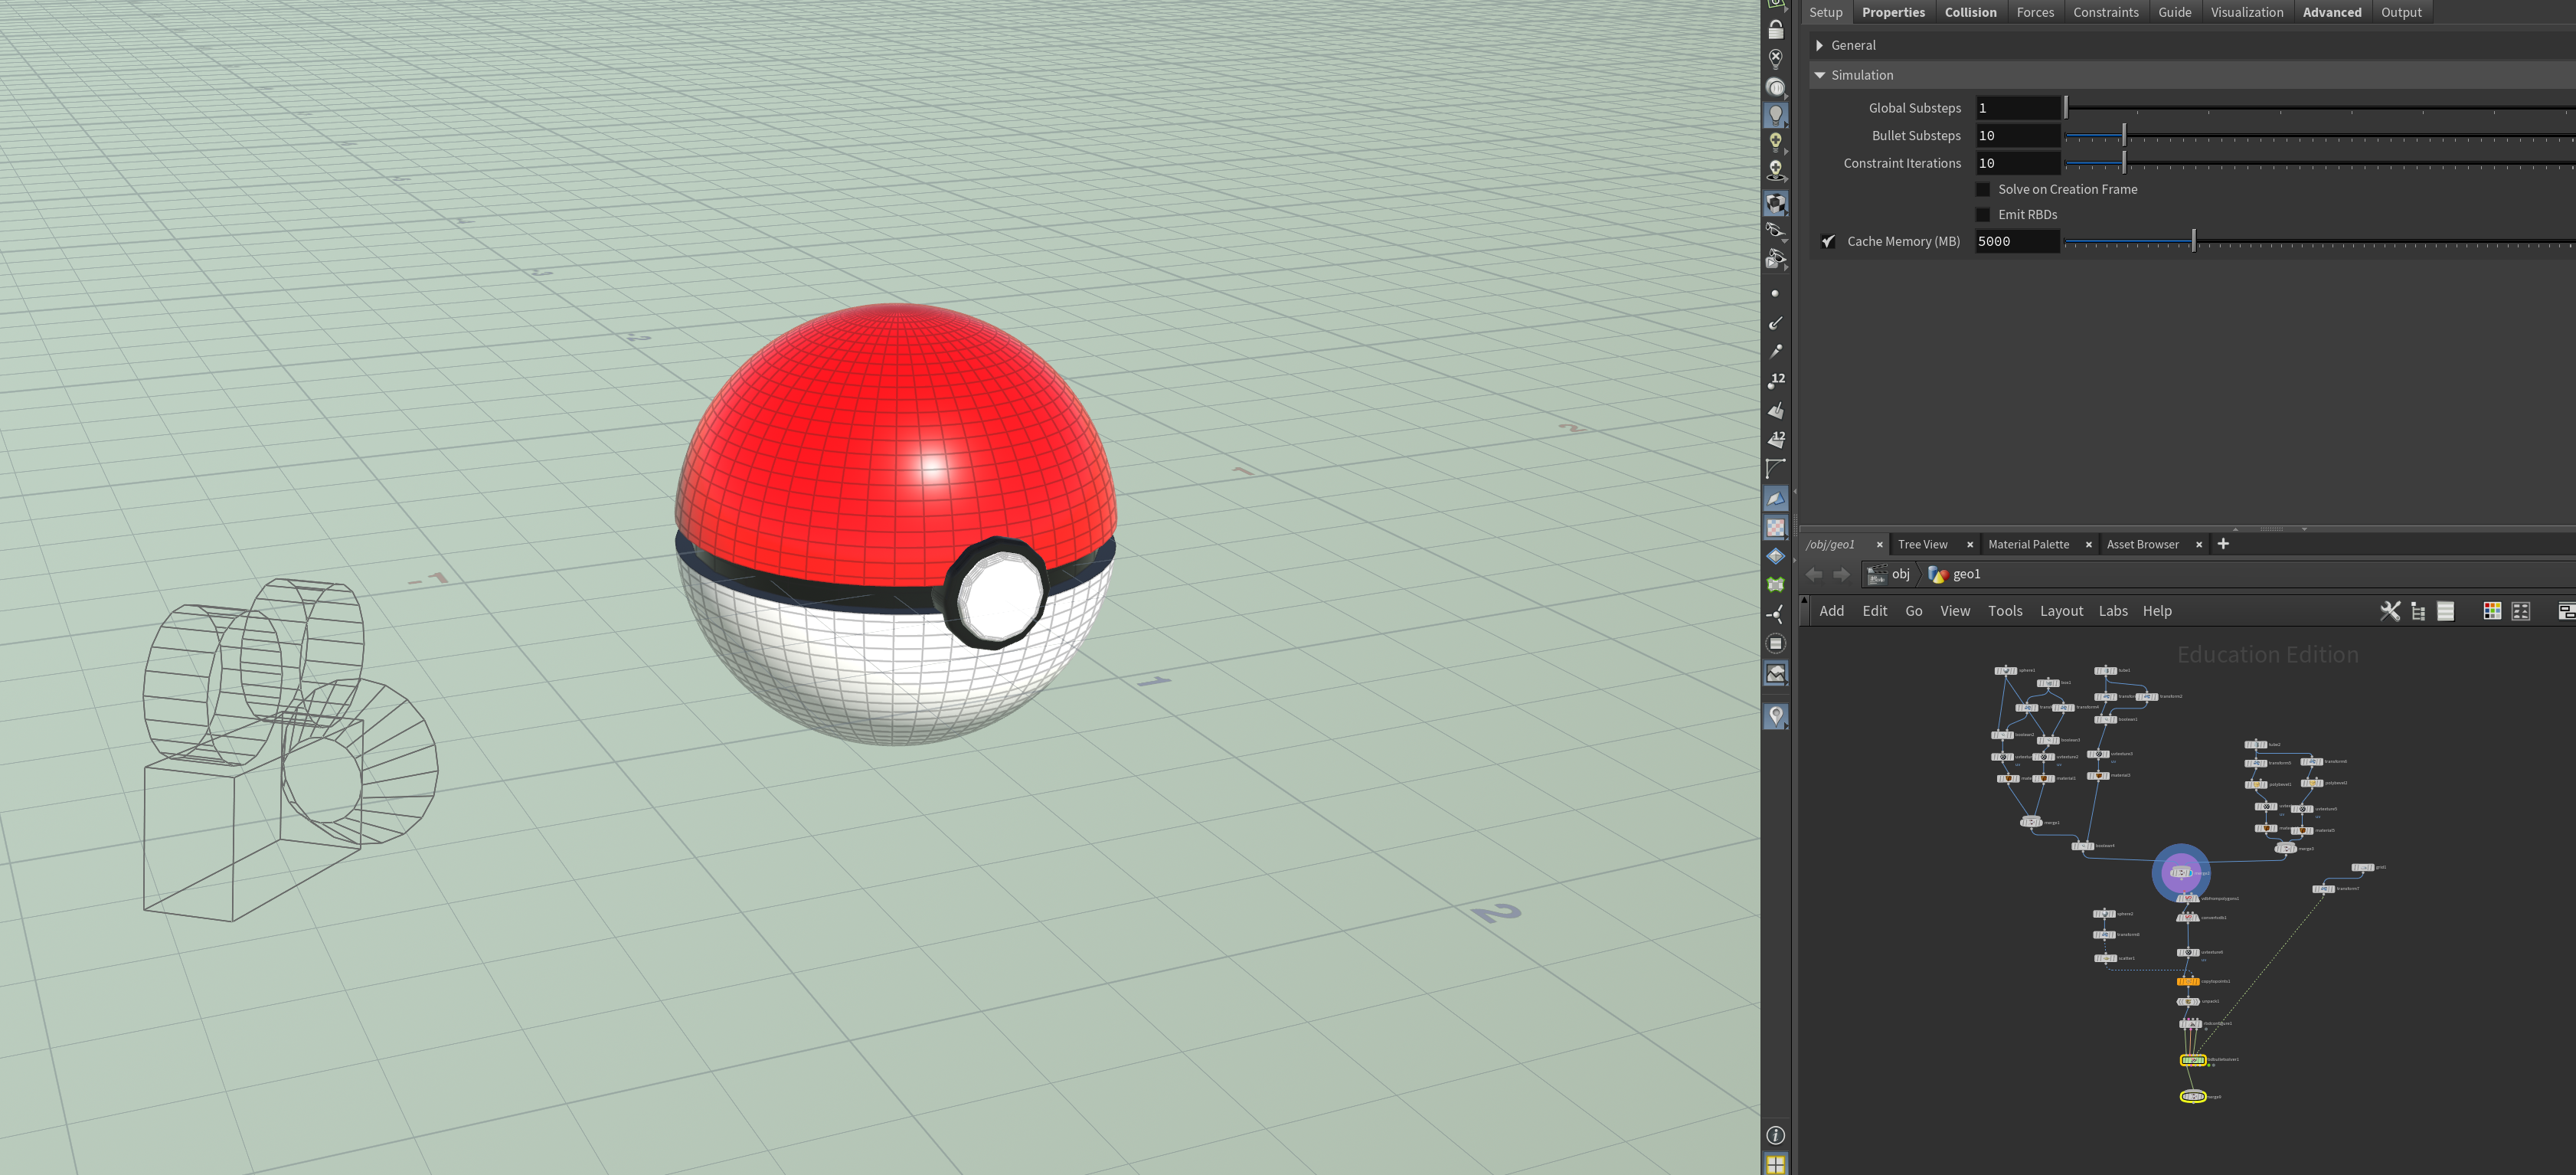Open the Visualization tab
The height and width of the screenshot is (1175, 2576).
2246,13
